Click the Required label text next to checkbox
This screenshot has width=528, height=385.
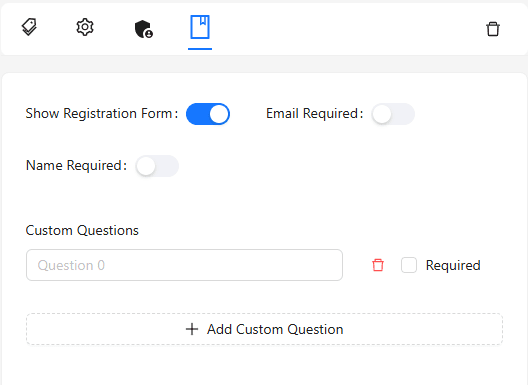pos(453,265)
